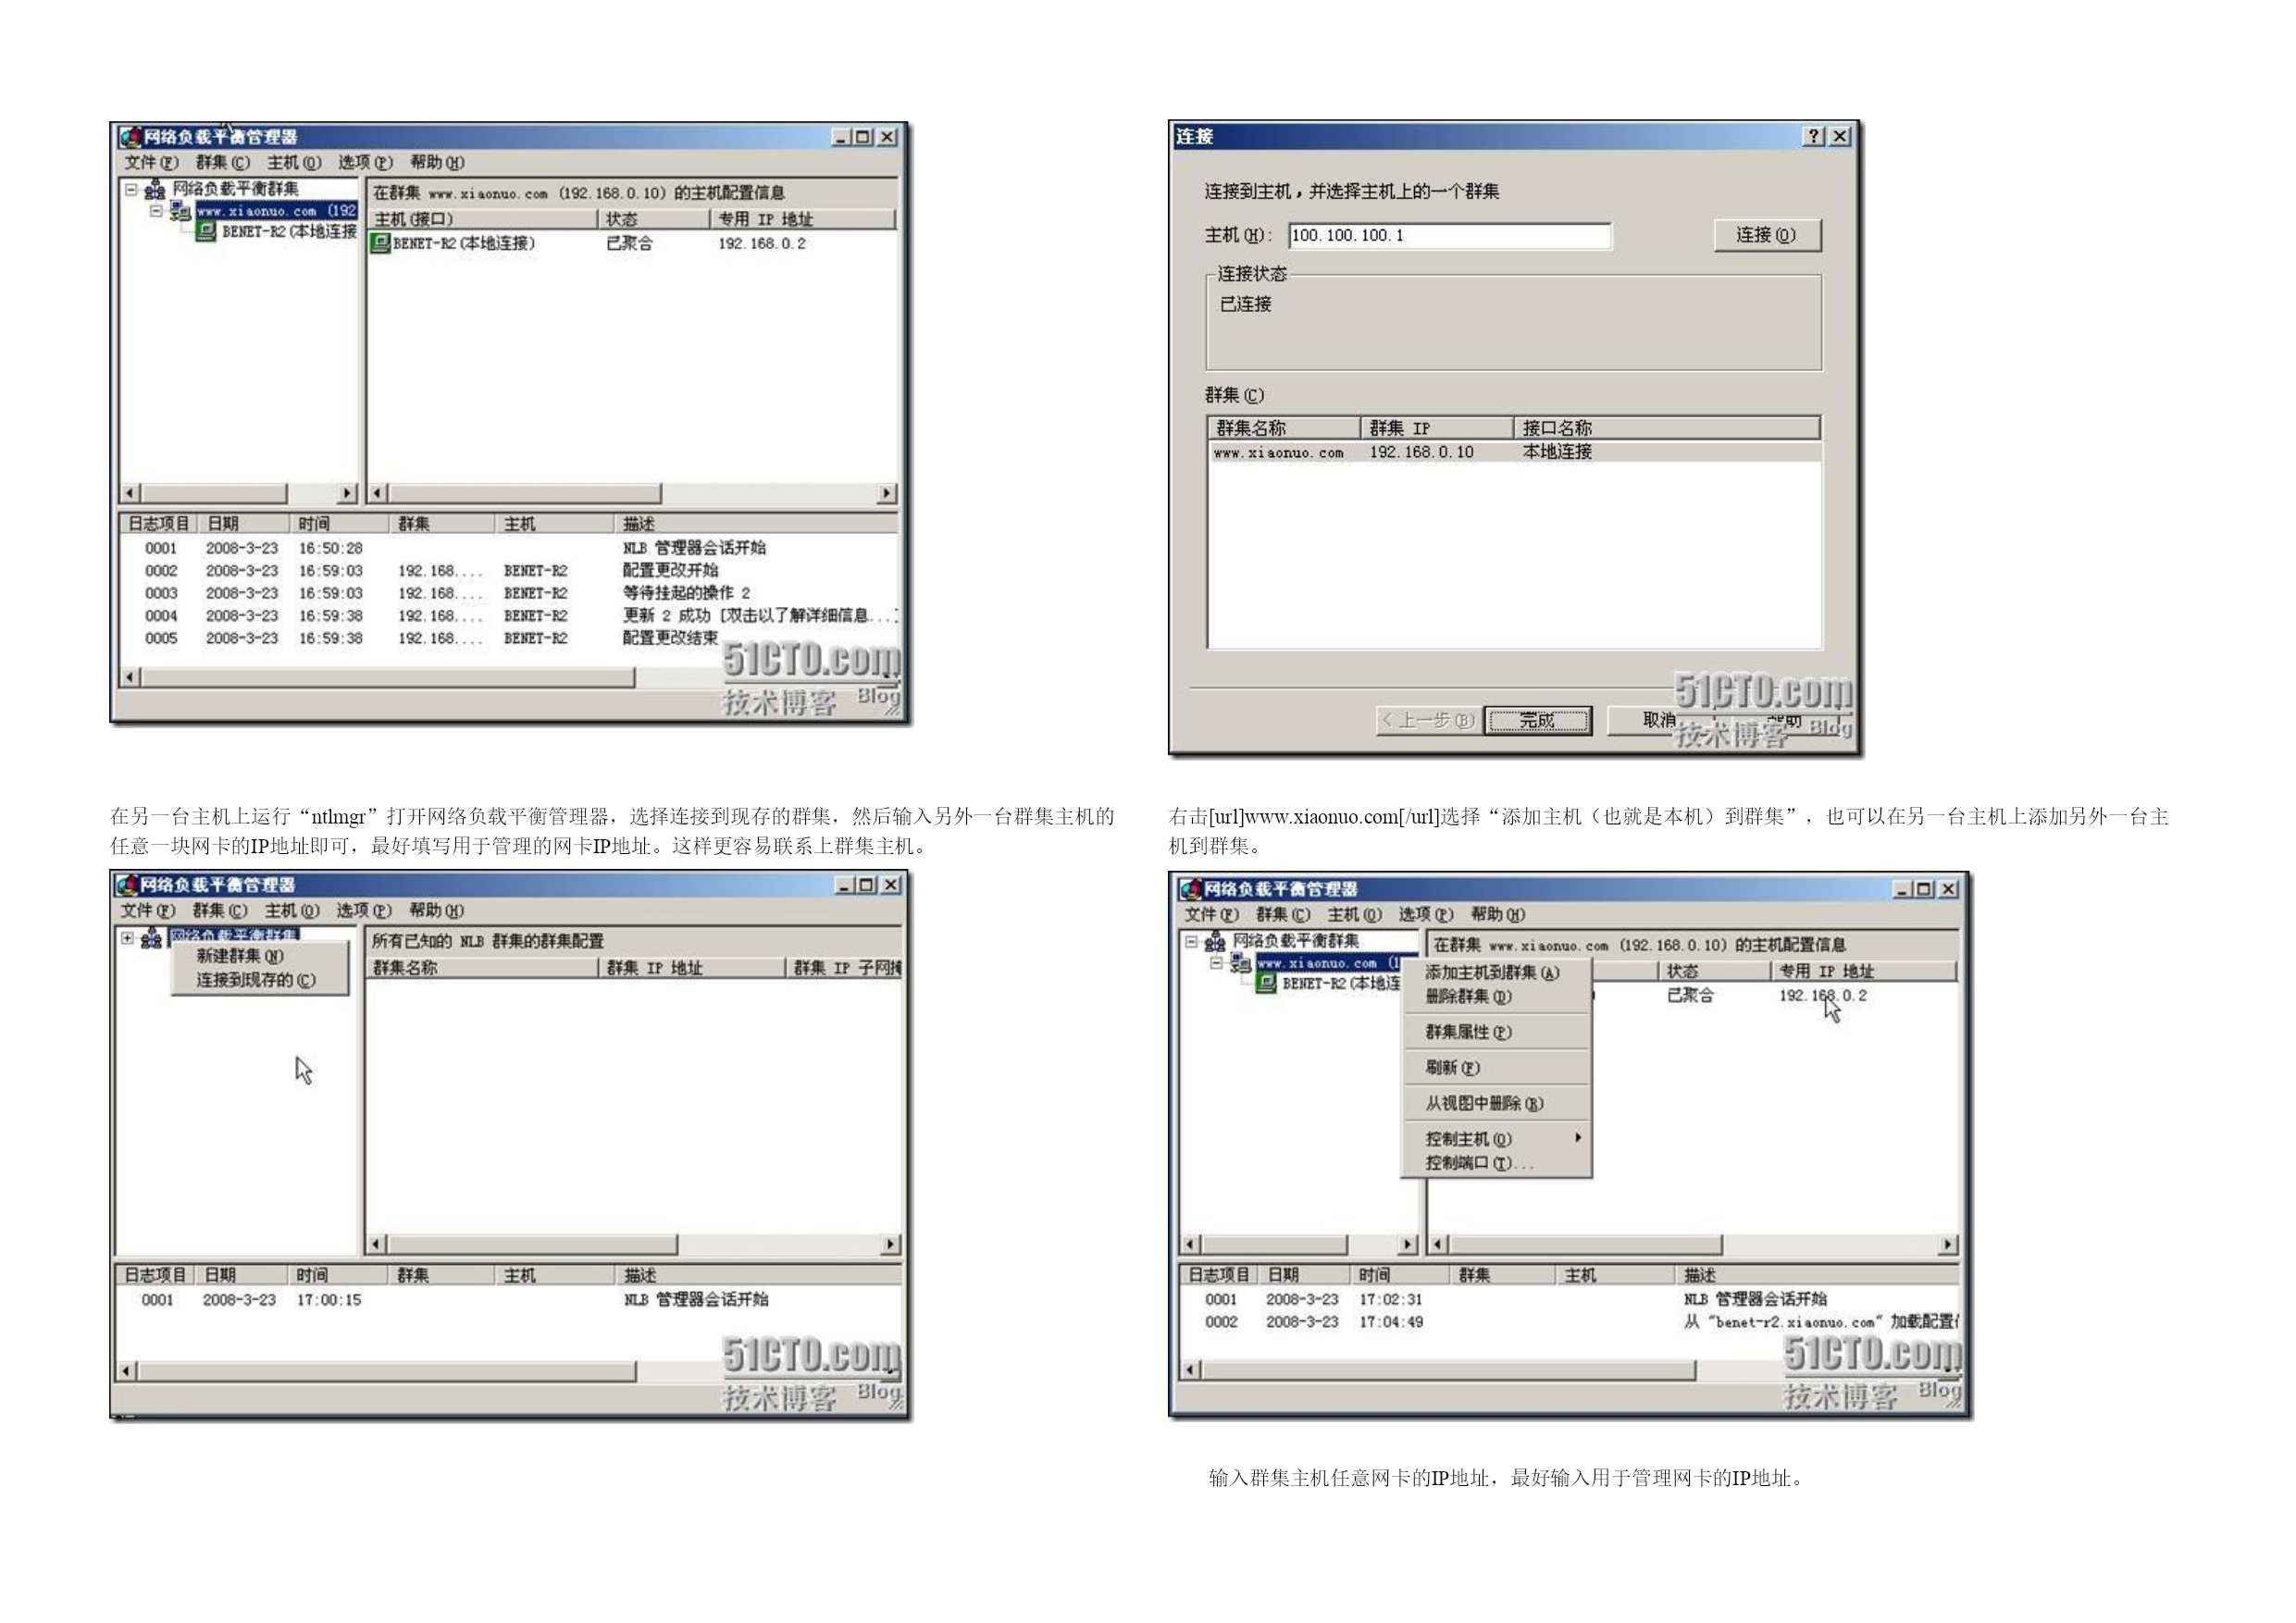The width and height of the screenshot is (2296, 1623).
Task: Choose 群集属性 from context menu
Action: 1468,1032
